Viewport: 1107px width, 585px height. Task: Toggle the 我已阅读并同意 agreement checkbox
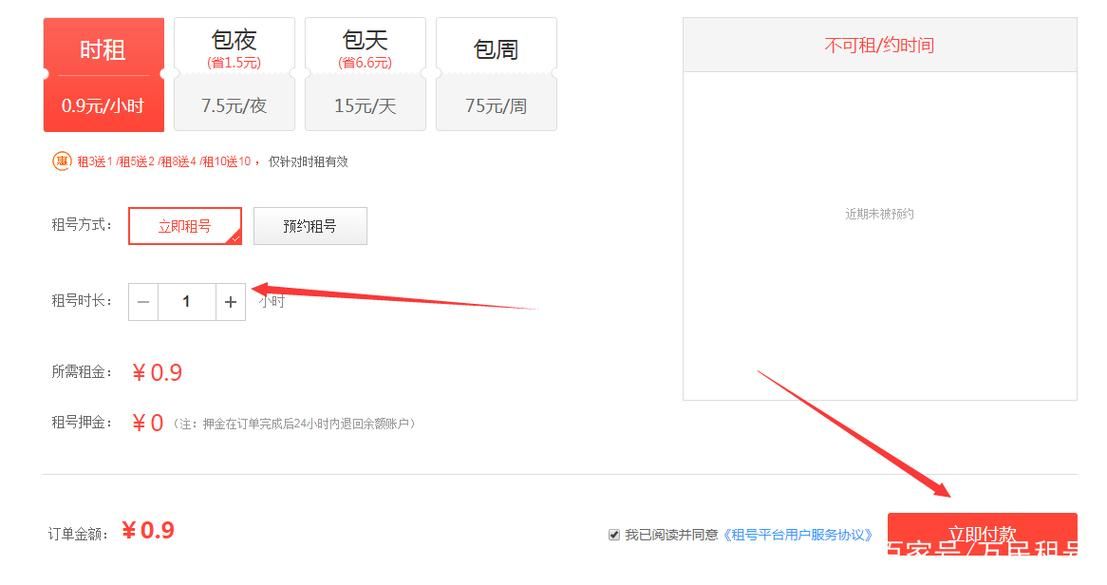(x=614, y=535)
